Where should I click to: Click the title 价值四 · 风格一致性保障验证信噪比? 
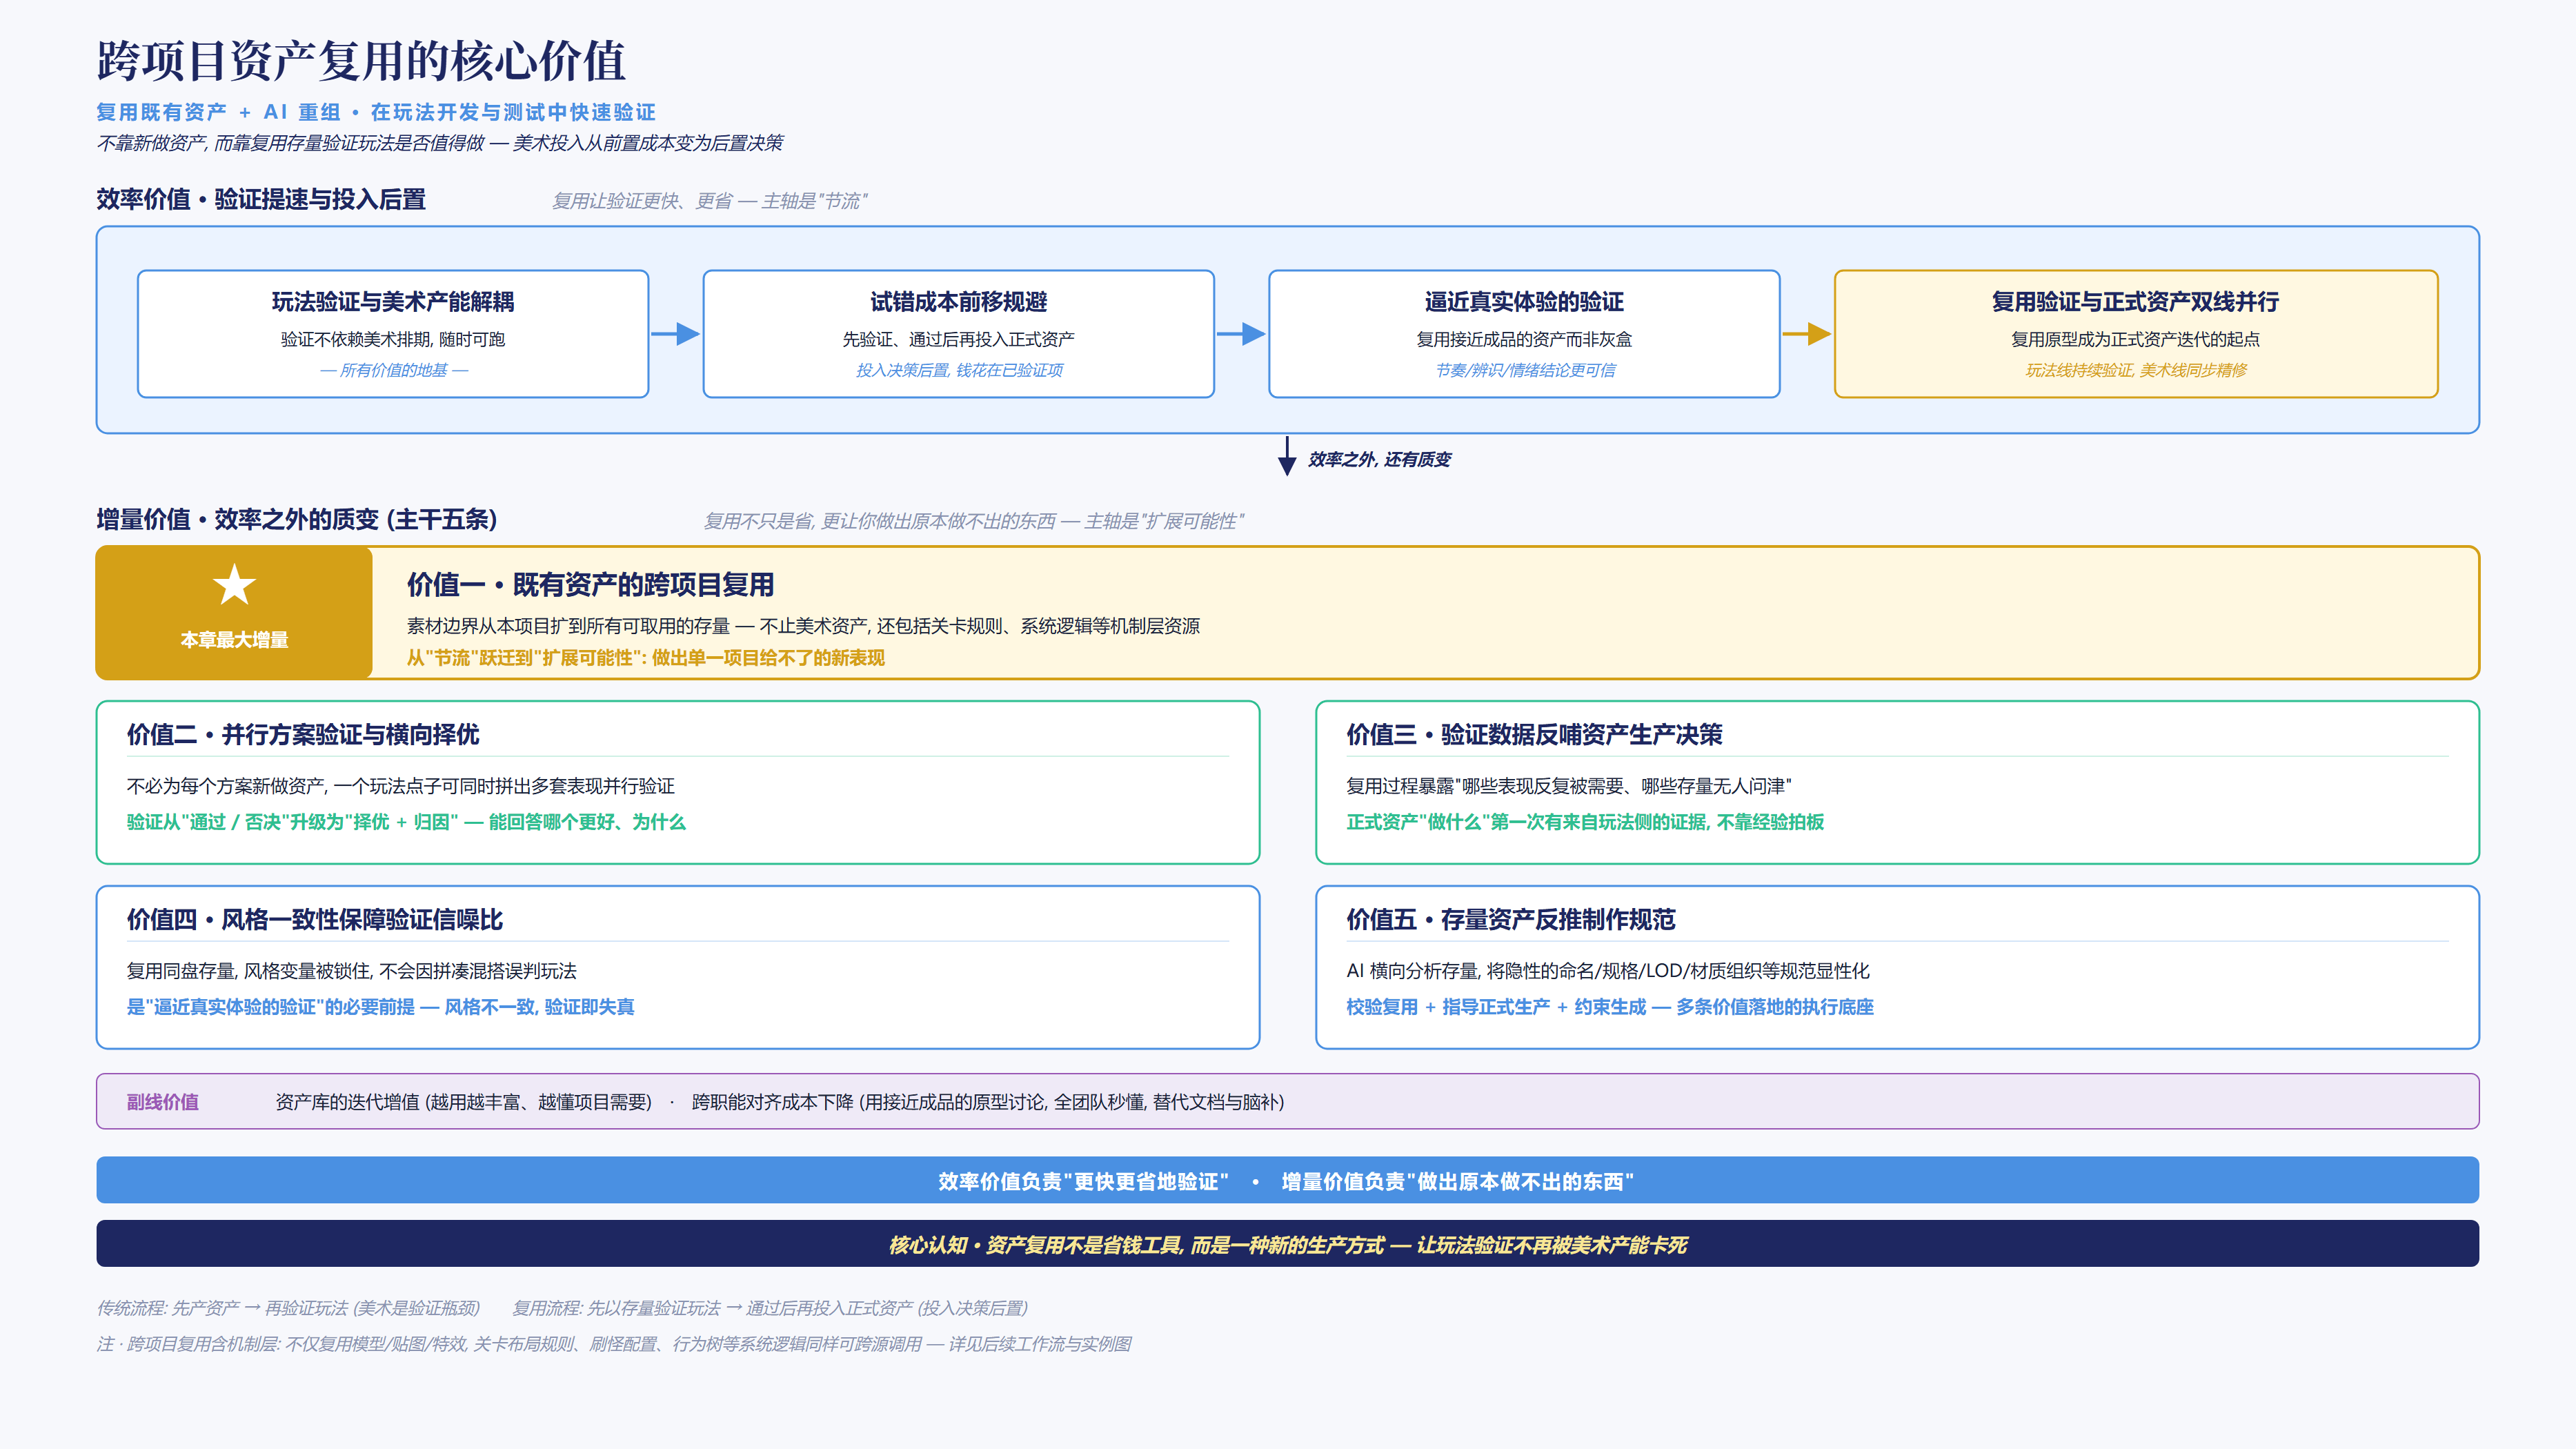click(x=315, y=919)
